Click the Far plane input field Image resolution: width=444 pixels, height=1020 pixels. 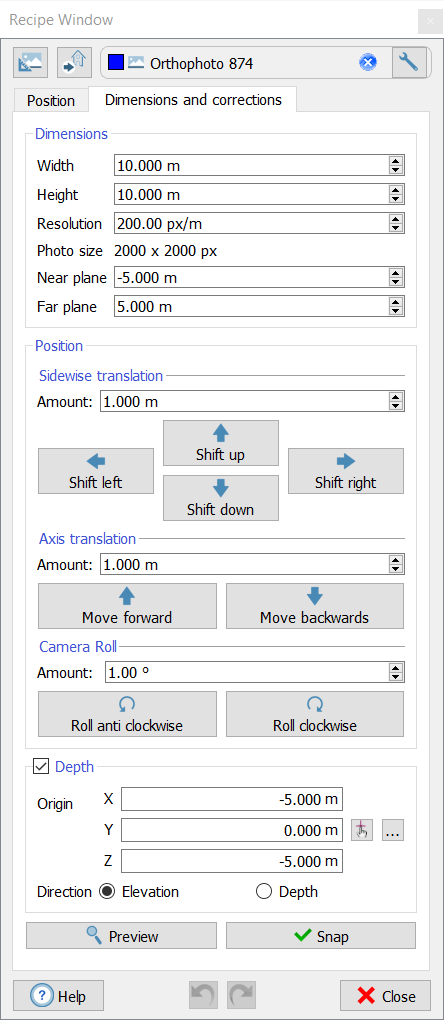(259, 306)
